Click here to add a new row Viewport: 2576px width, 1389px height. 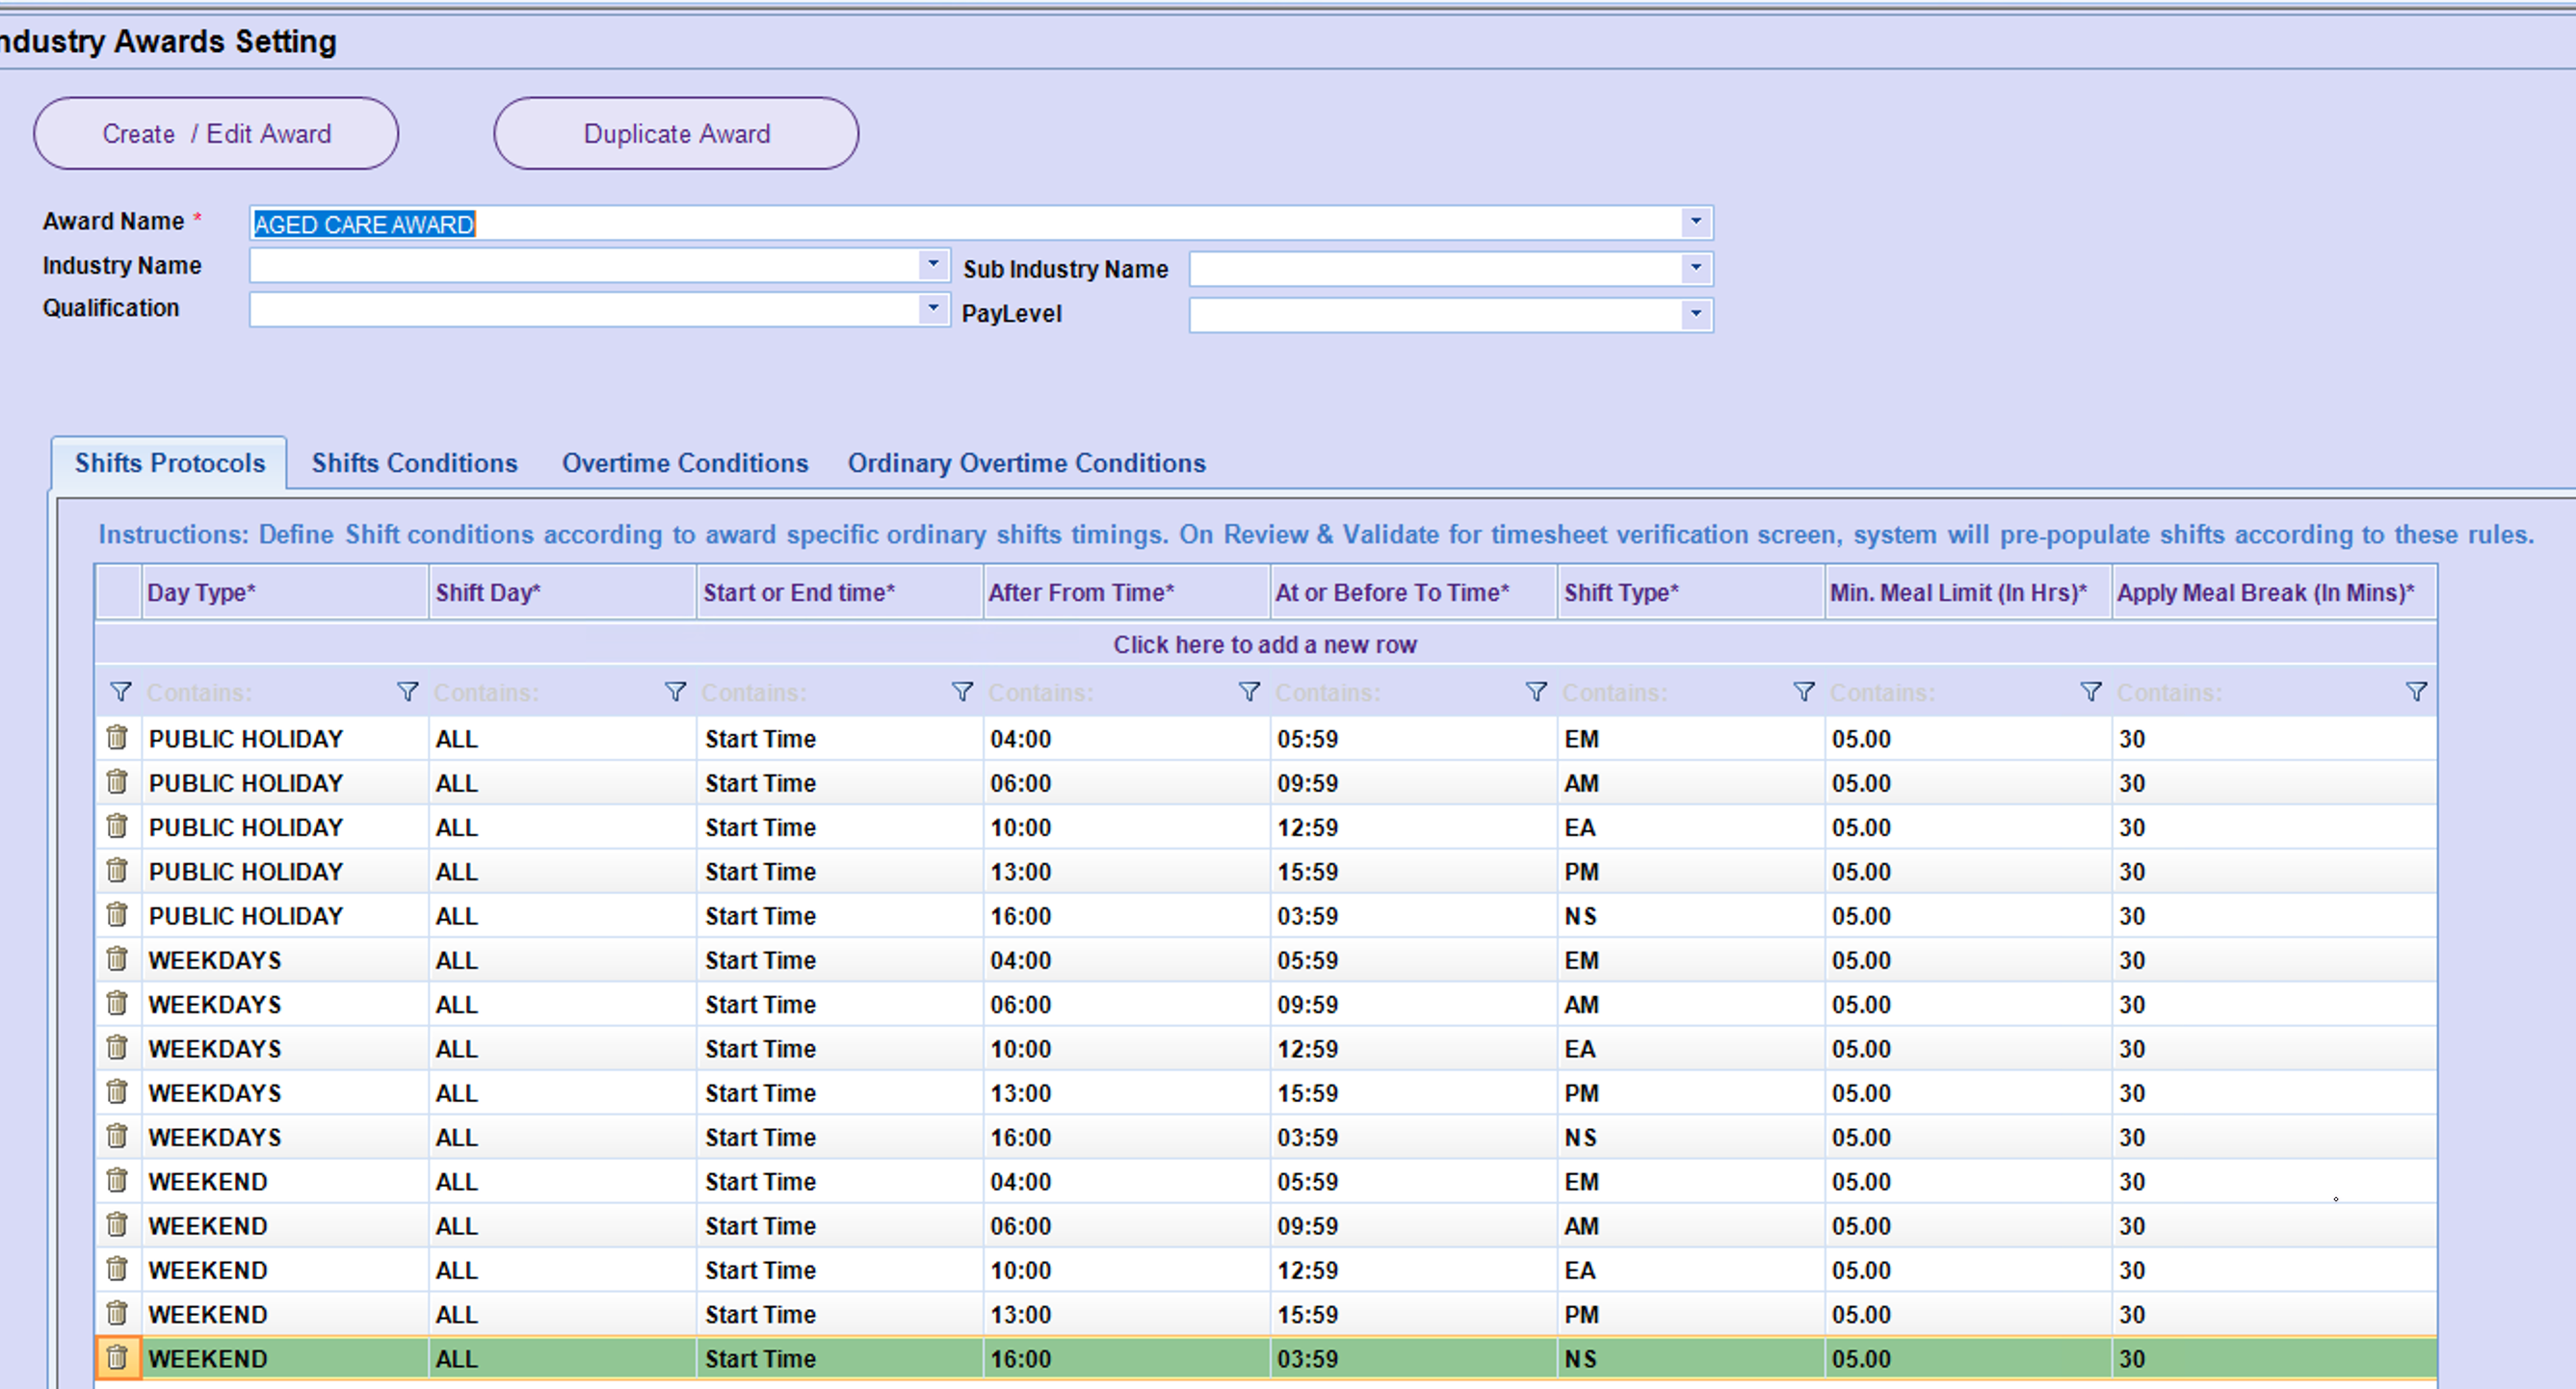click(x=1264, y=645)
